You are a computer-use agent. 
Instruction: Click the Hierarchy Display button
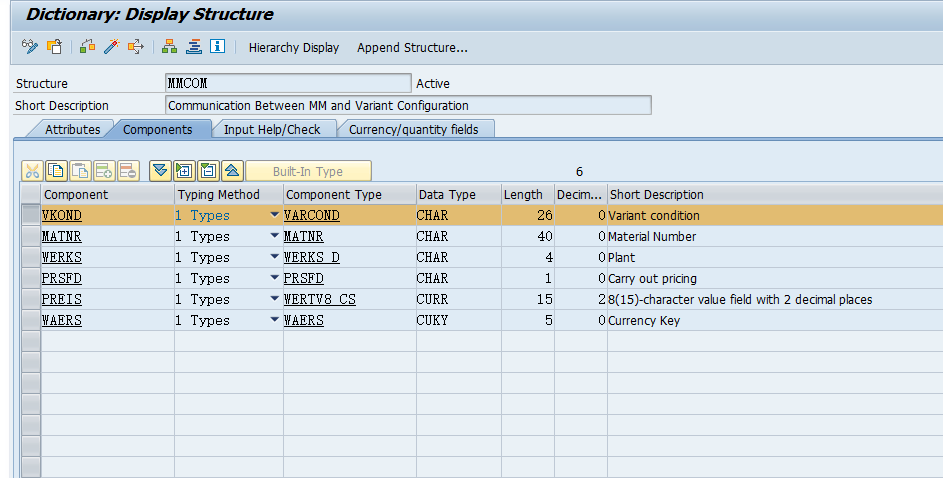[x=293, y=47]
